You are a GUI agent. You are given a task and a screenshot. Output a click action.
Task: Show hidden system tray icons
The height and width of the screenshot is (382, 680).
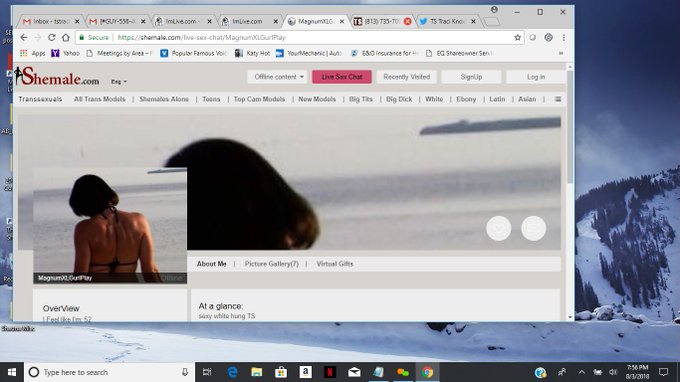(582, 372)
